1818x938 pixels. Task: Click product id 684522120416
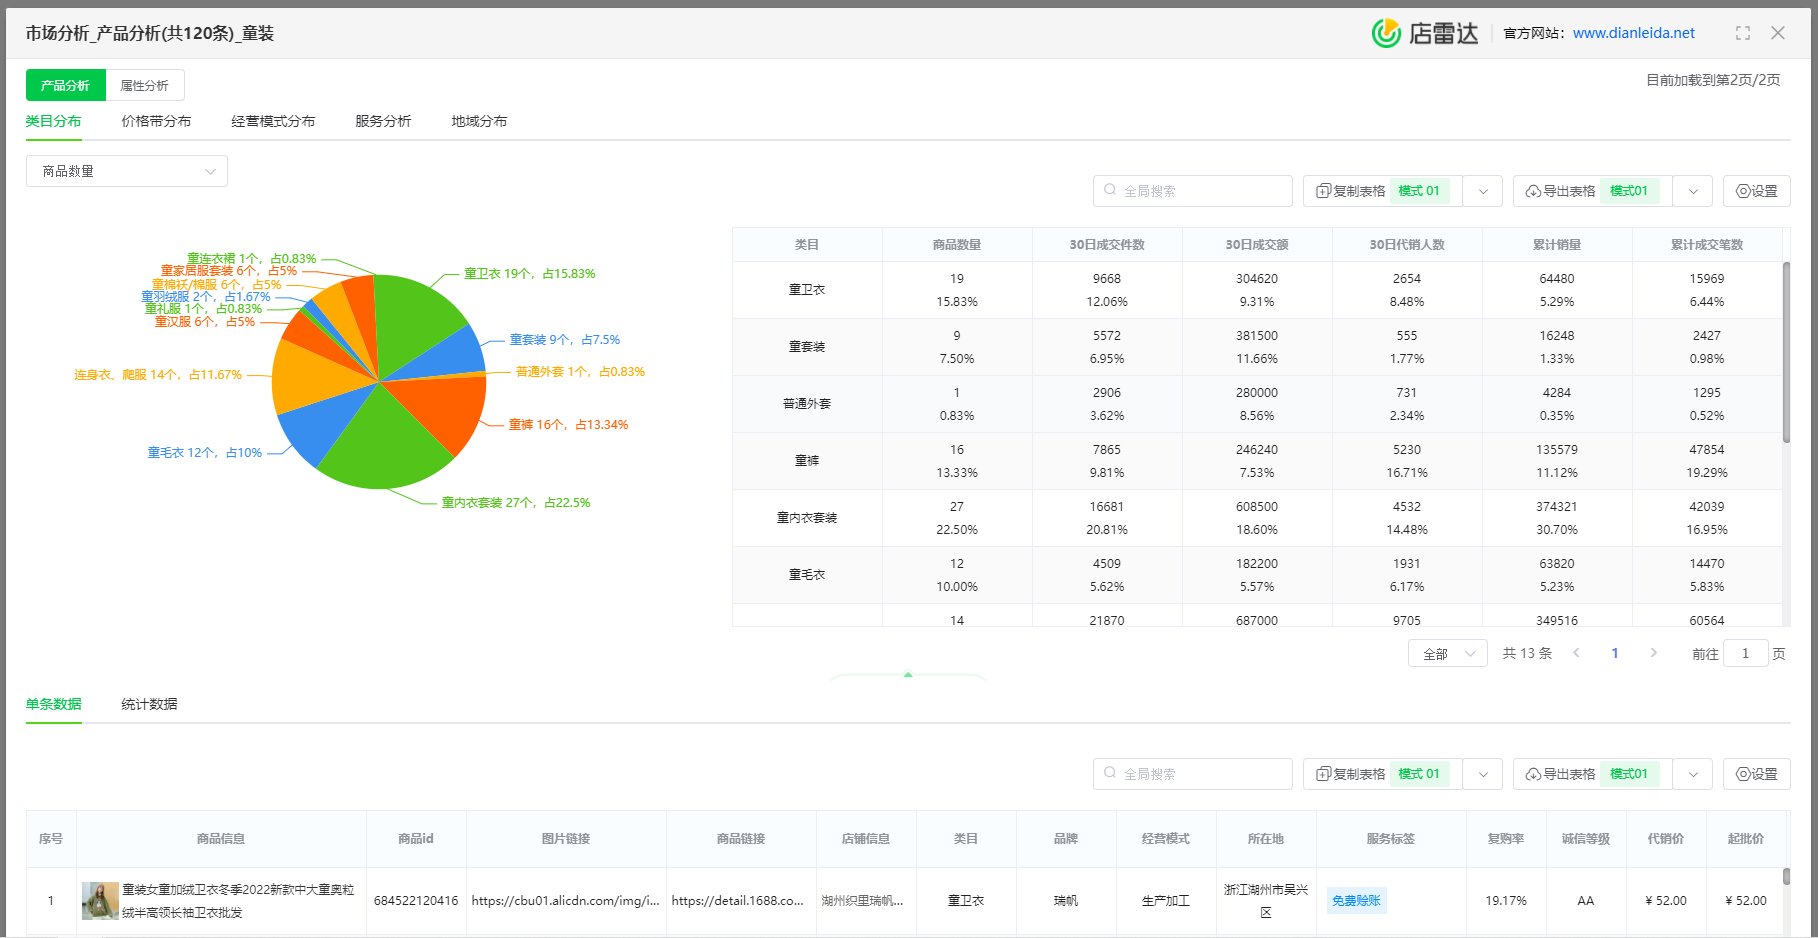point(416,901)
